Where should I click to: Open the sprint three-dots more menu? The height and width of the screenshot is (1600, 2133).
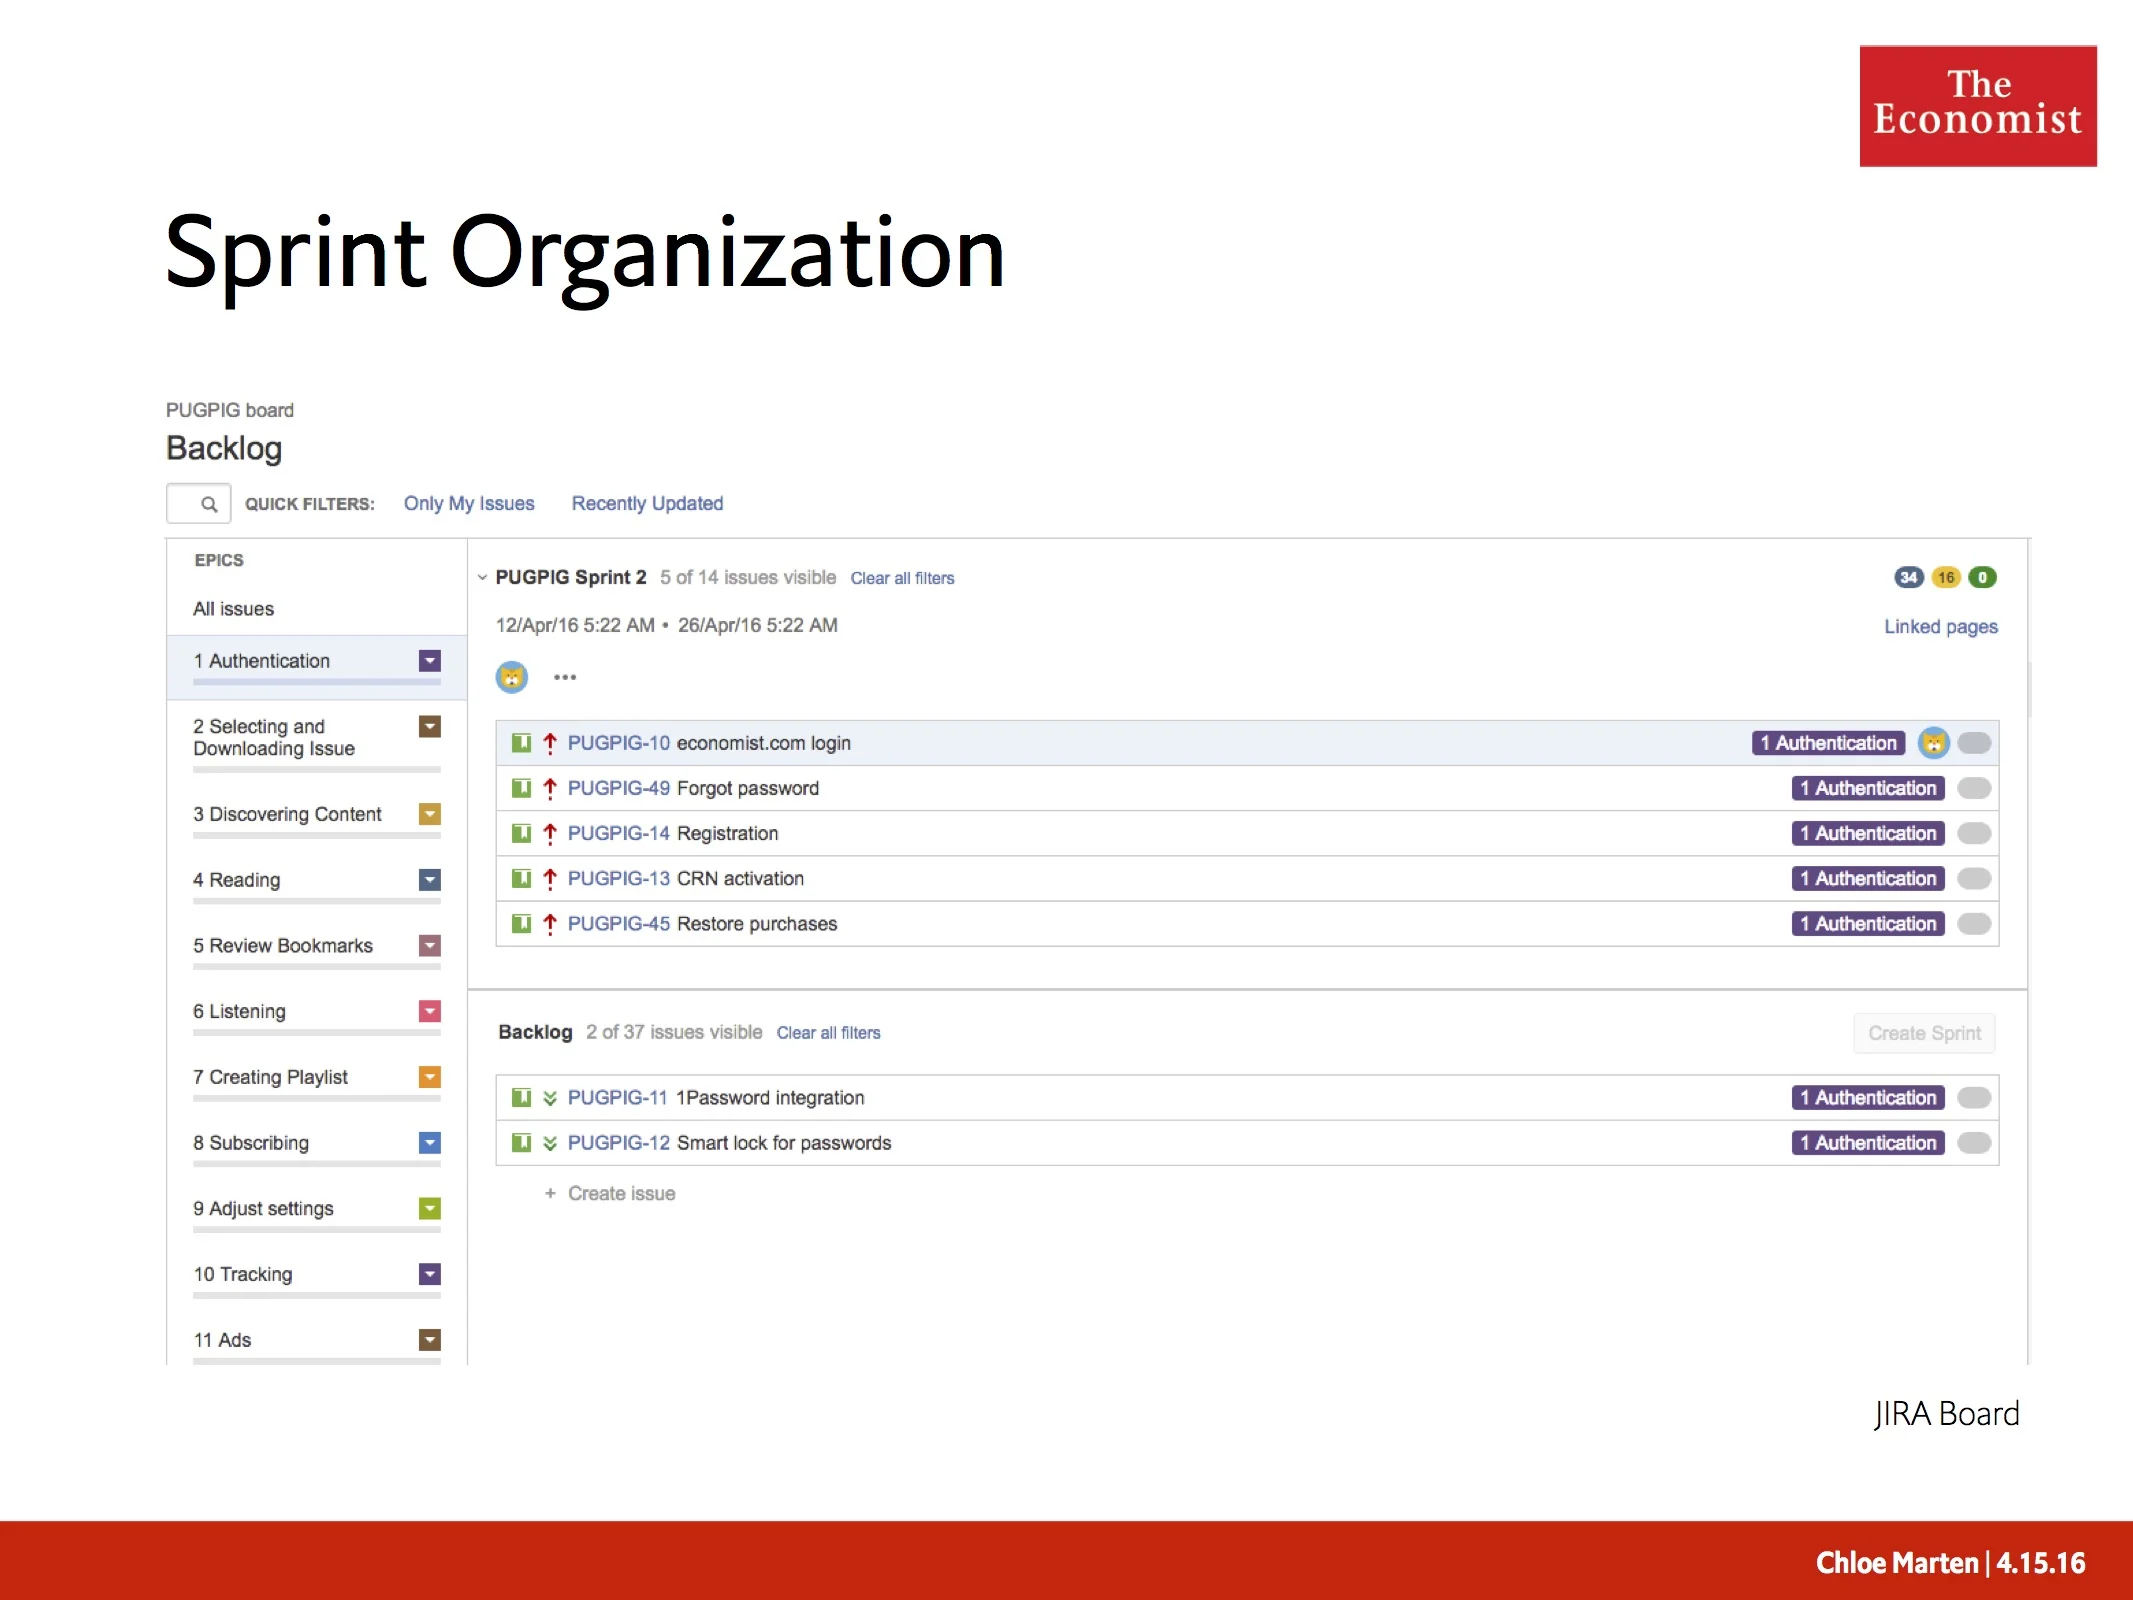(x=565, y=677)
